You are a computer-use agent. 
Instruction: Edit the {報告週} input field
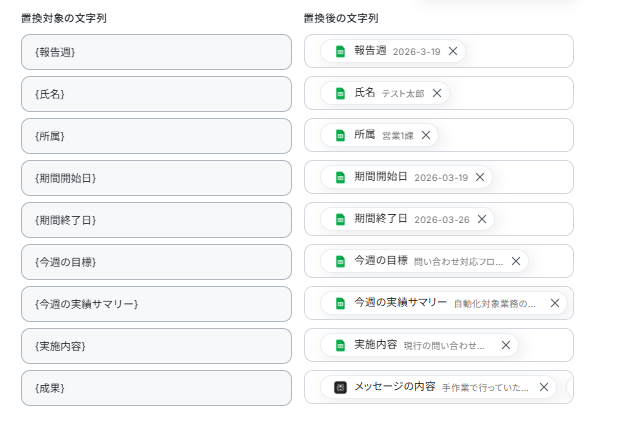[x=156, y=52]
